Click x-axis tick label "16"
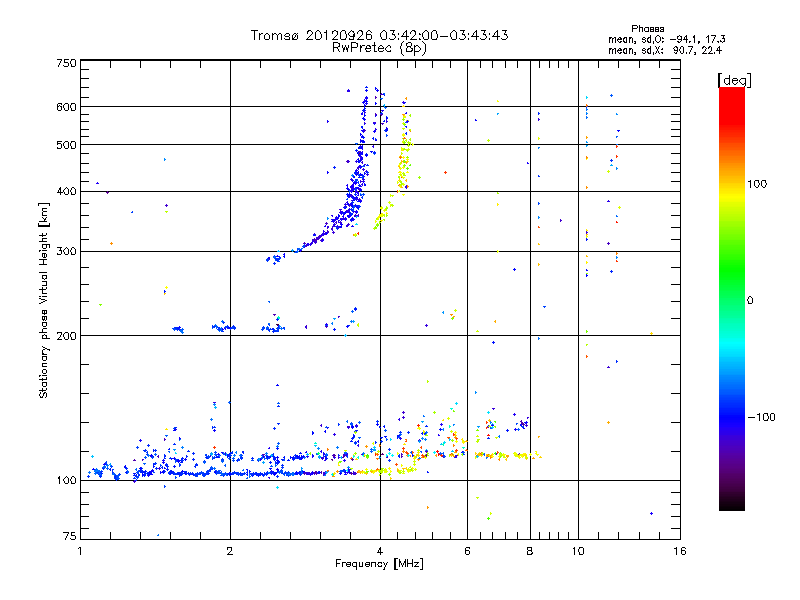This screenshot has width=800, height=600. tap(680, 551)
